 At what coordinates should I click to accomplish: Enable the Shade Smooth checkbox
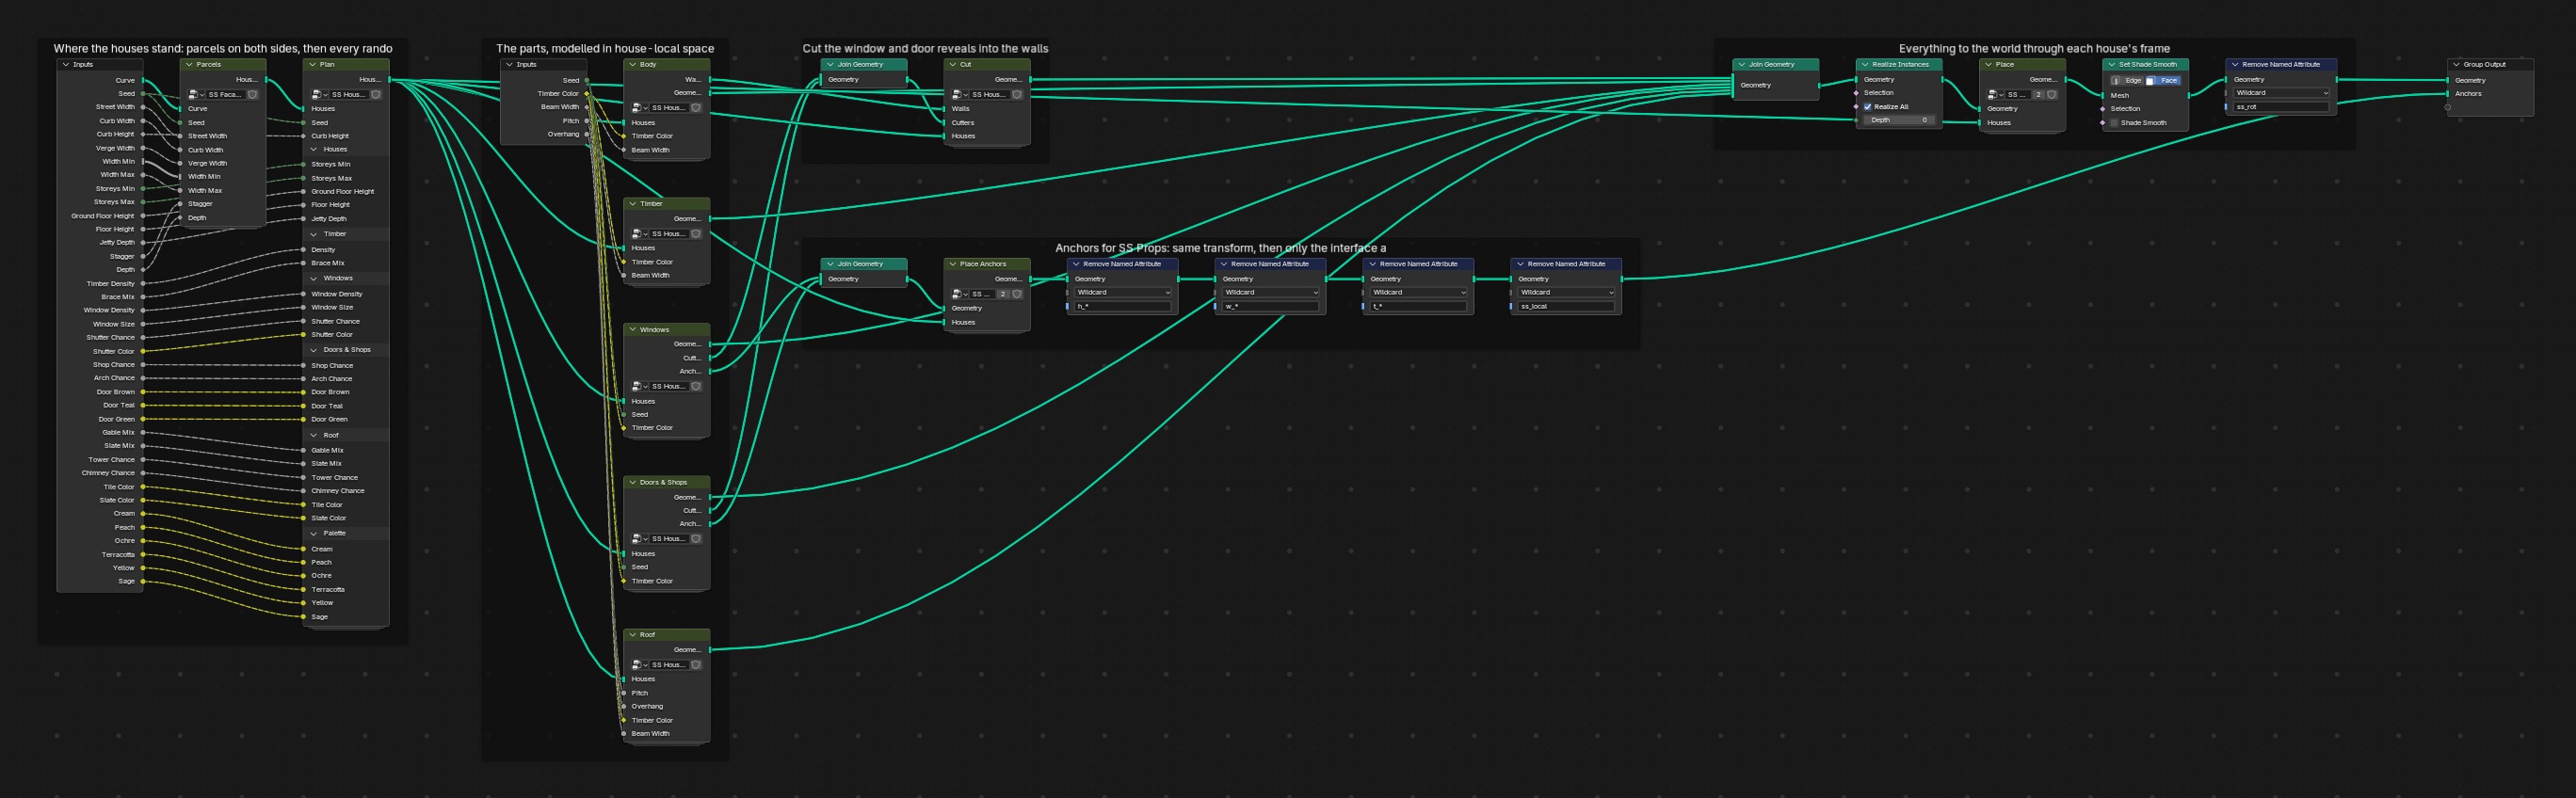tap(2114, 123)
